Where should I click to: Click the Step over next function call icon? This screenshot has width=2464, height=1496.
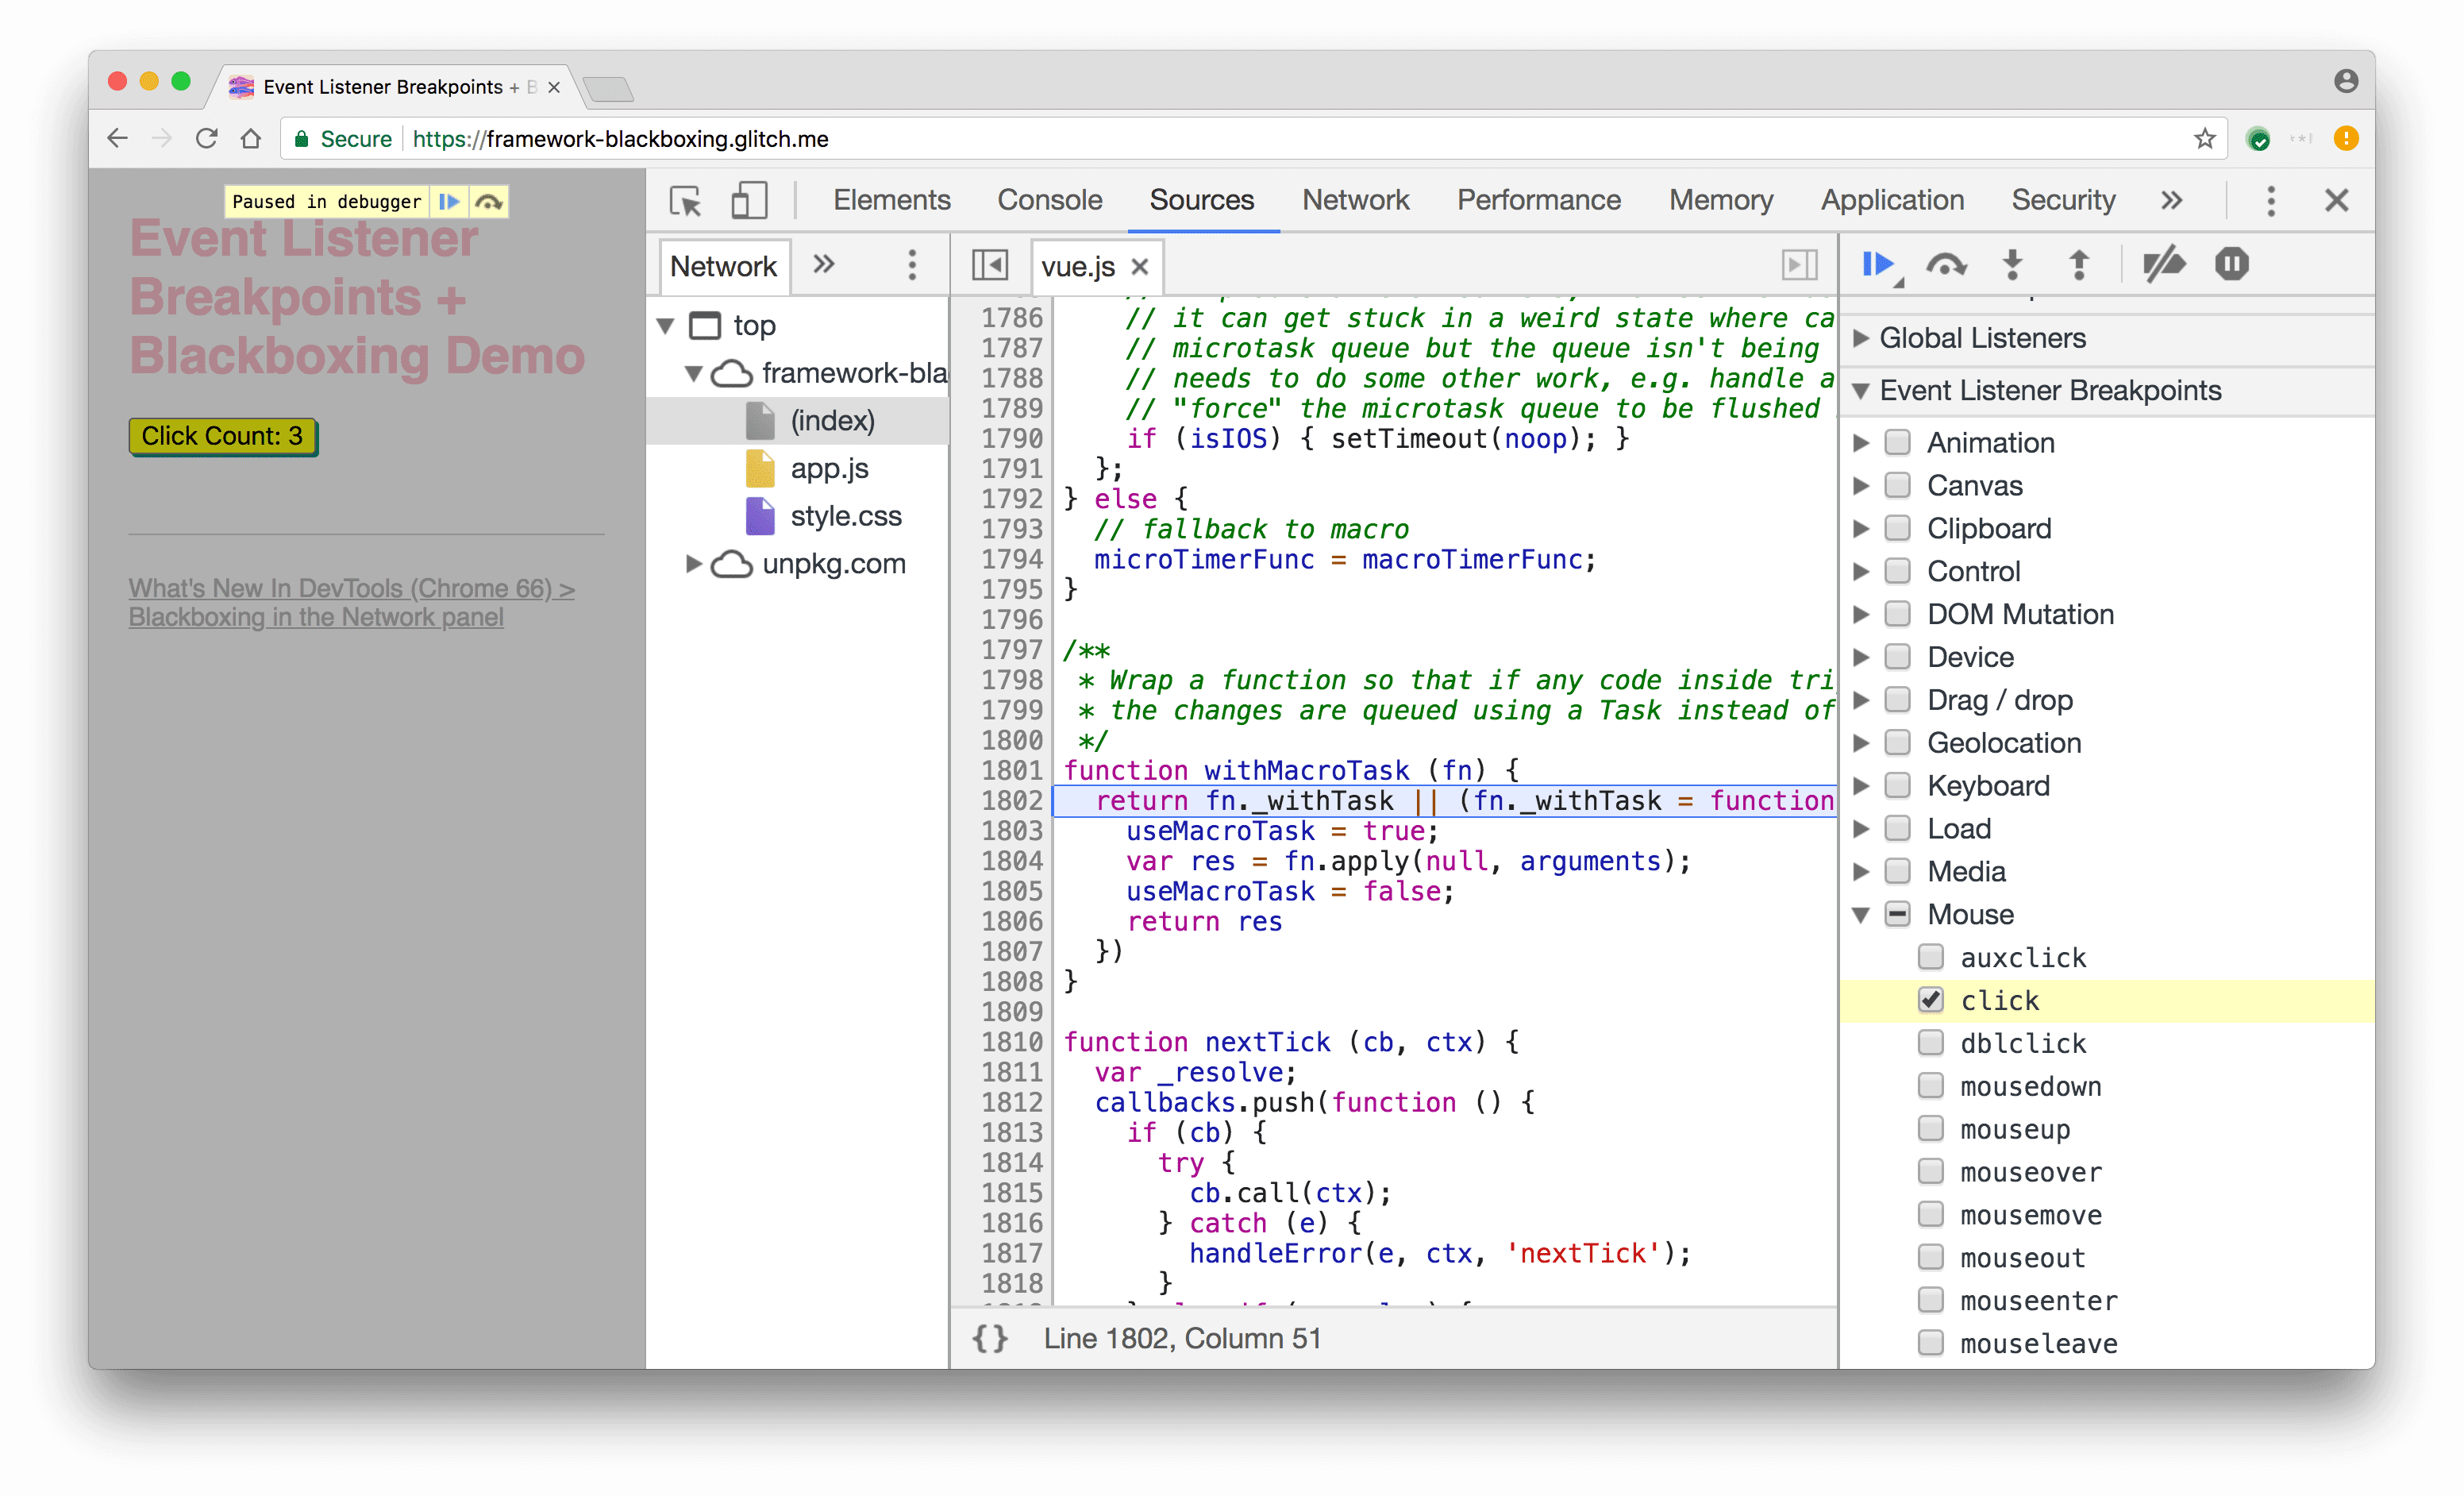[1946, 264]
